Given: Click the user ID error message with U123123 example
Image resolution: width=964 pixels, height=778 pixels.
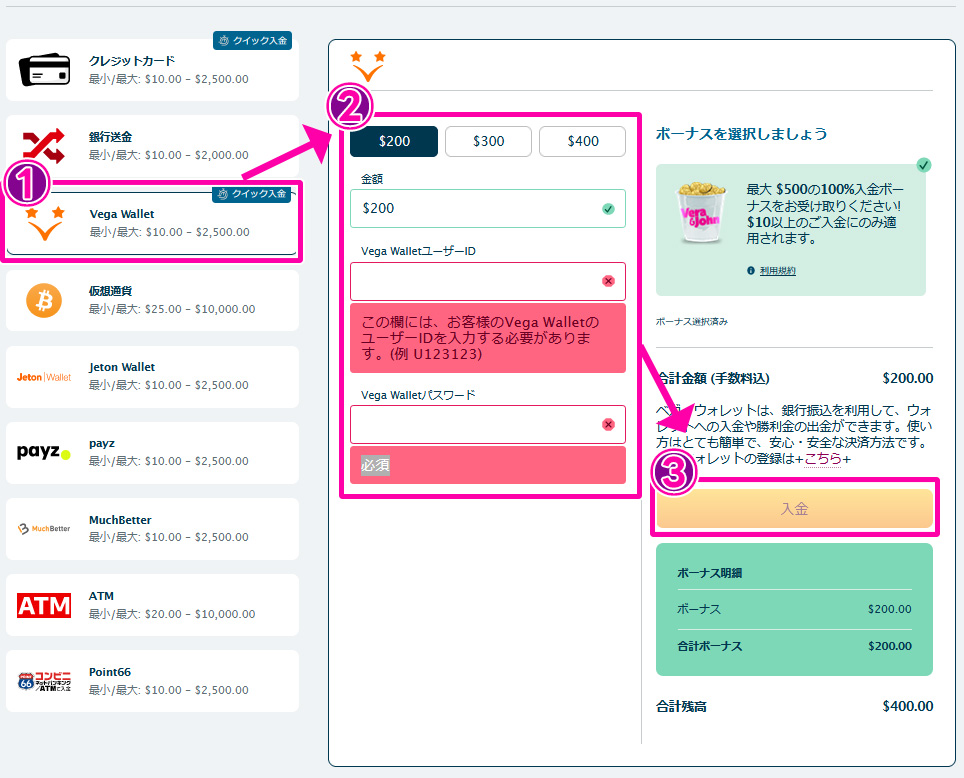Looking at the screenshot, I should (x=488, y=338).
